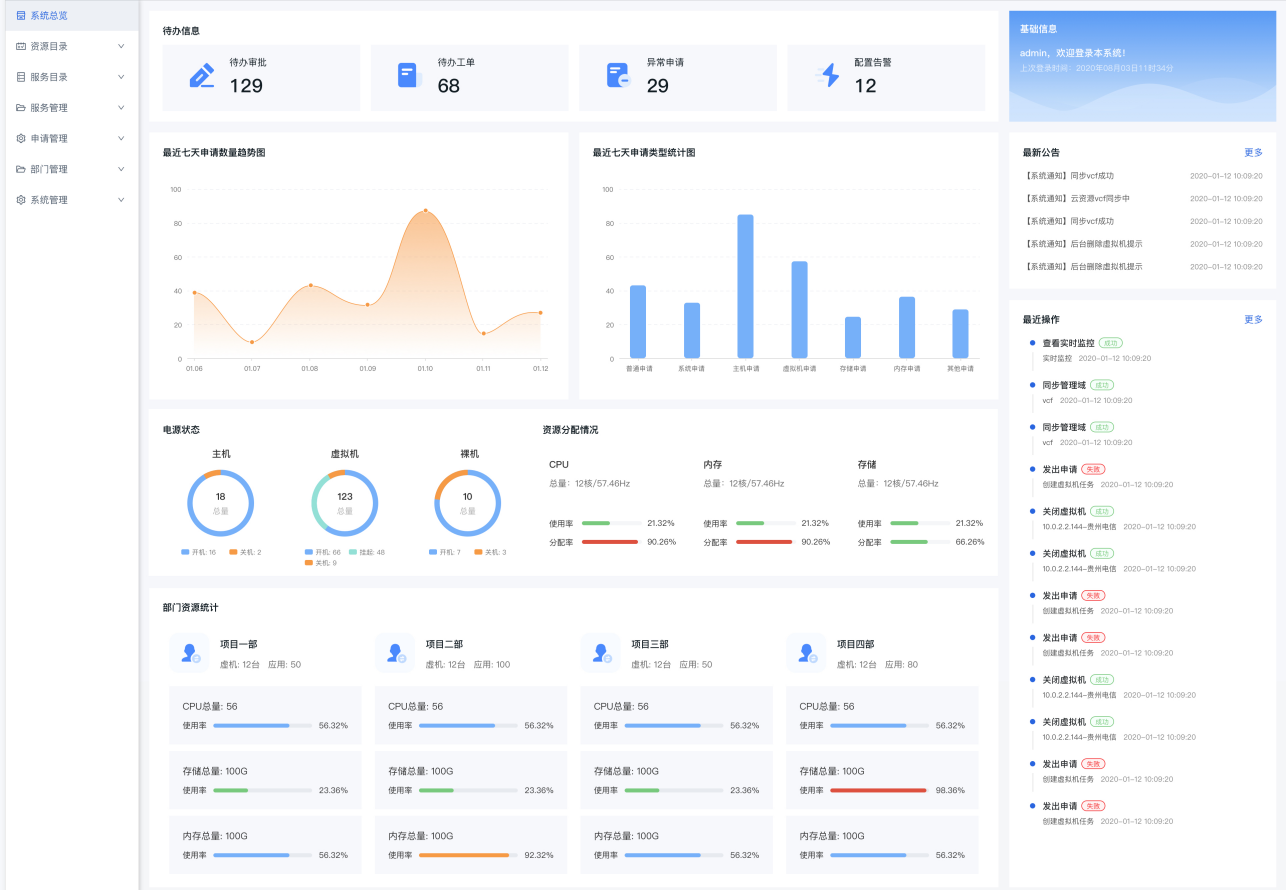This screenshot has width=1286, height=890.
Task: Open 更多 link in 最近操作 panel
Action: coord(1253,320)
